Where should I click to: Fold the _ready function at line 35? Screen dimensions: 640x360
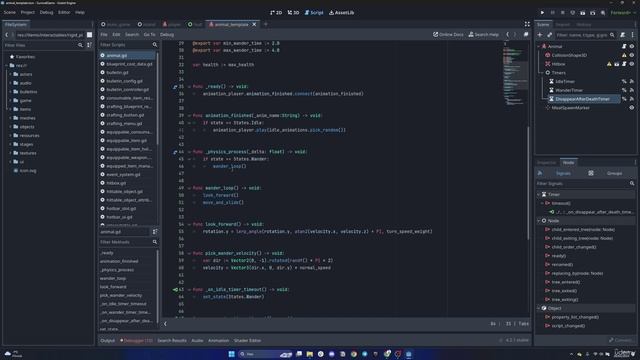[189, 87]
